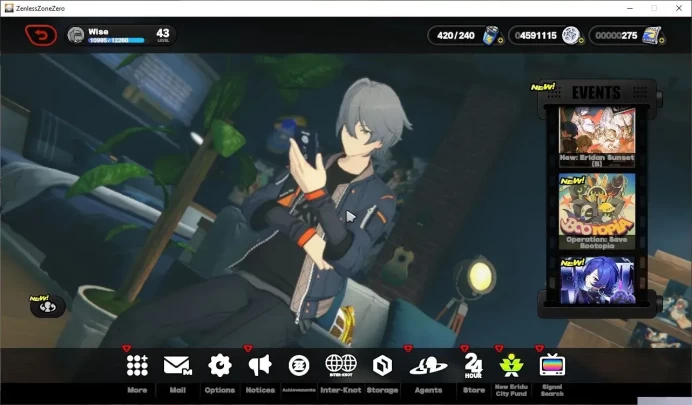Screen dimensions: 692x405
Task: Click the film currency amount 275
Action: pos(616,35)
